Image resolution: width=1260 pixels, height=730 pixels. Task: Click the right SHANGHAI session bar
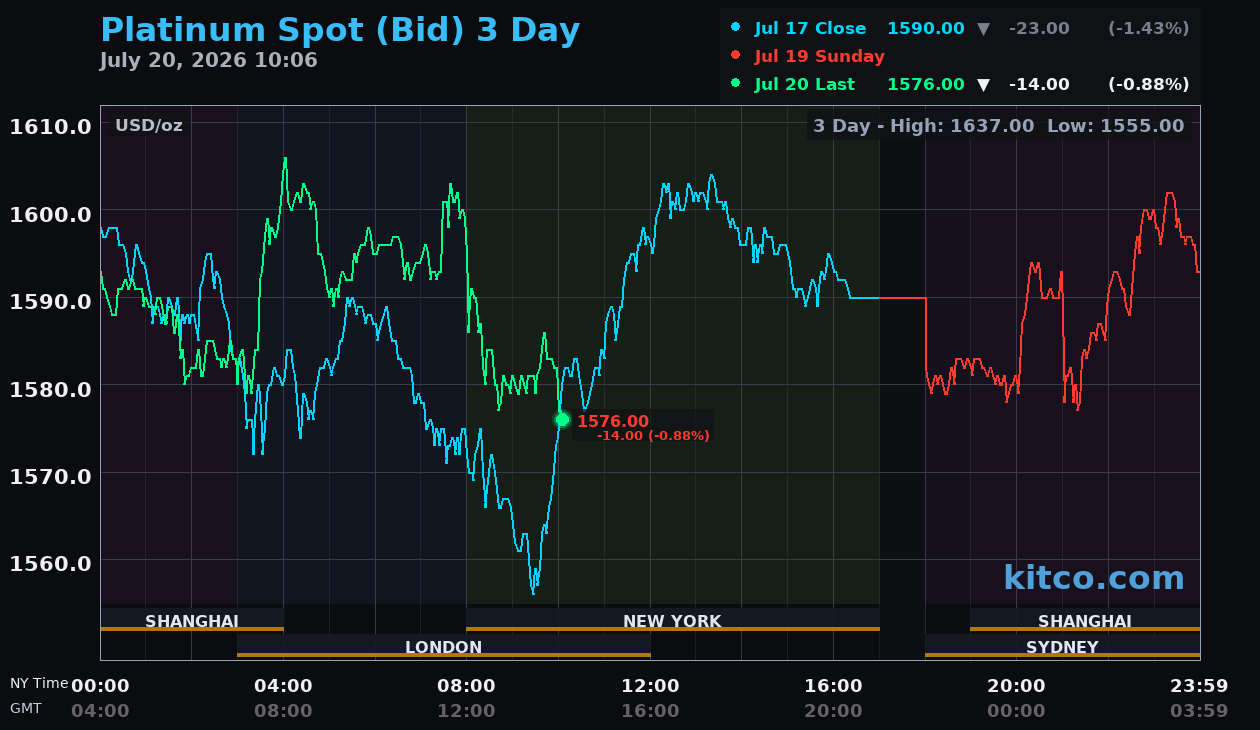(1085, 620)
